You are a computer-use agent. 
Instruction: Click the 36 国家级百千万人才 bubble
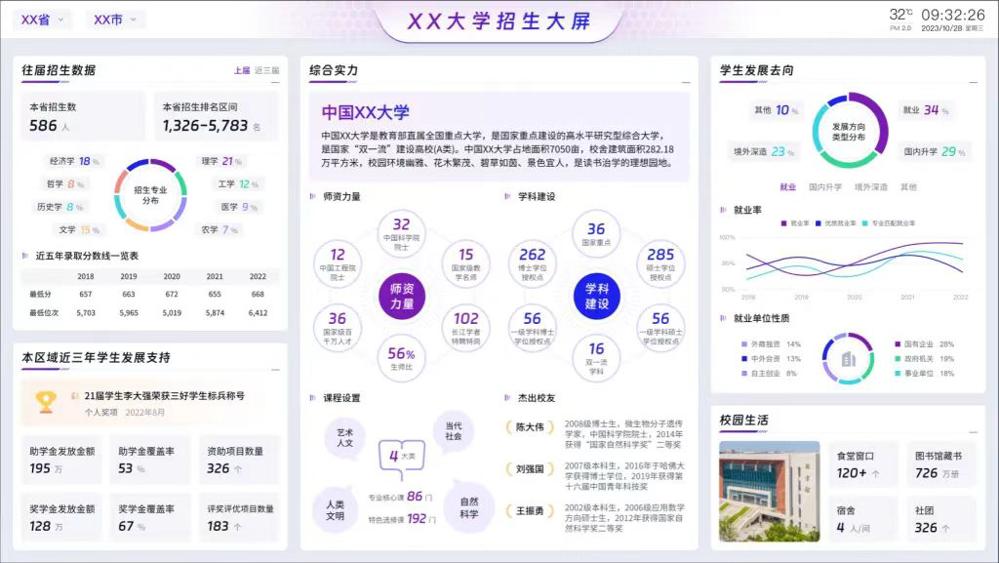[x=338, y=327]
